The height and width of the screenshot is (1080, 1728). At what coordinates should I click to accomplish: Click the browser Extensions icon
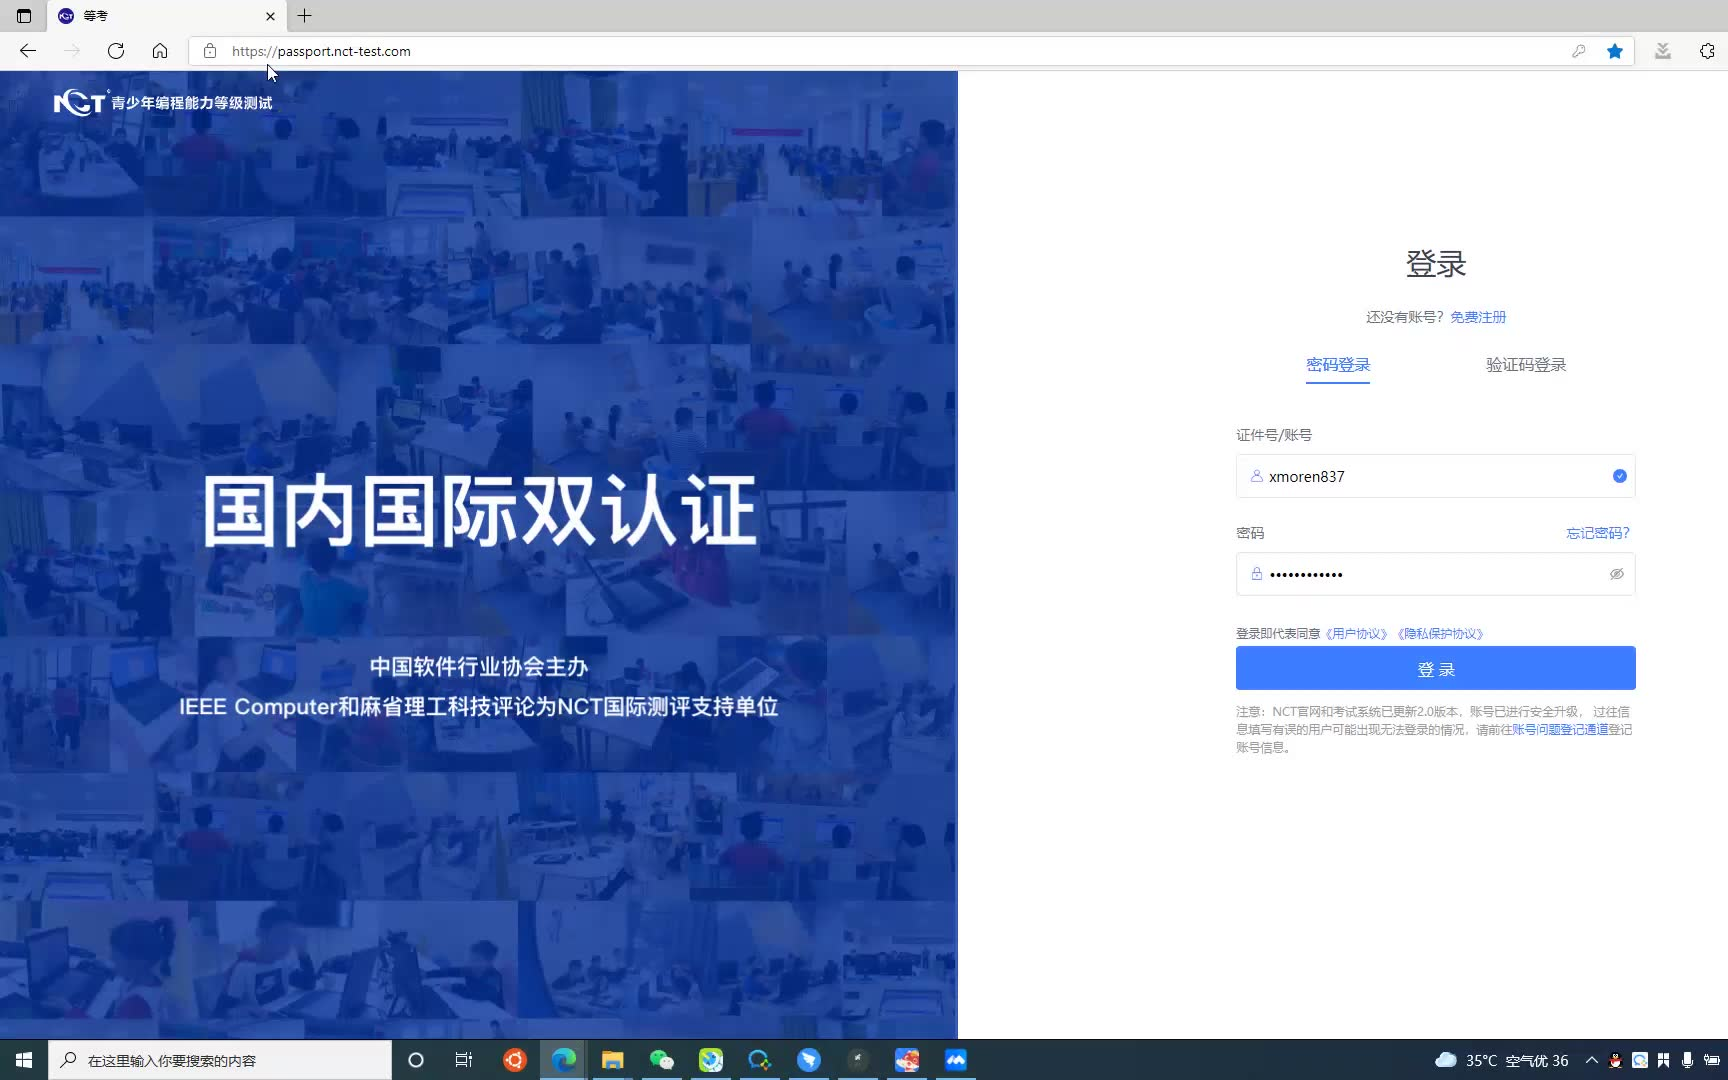(1706, 51)
